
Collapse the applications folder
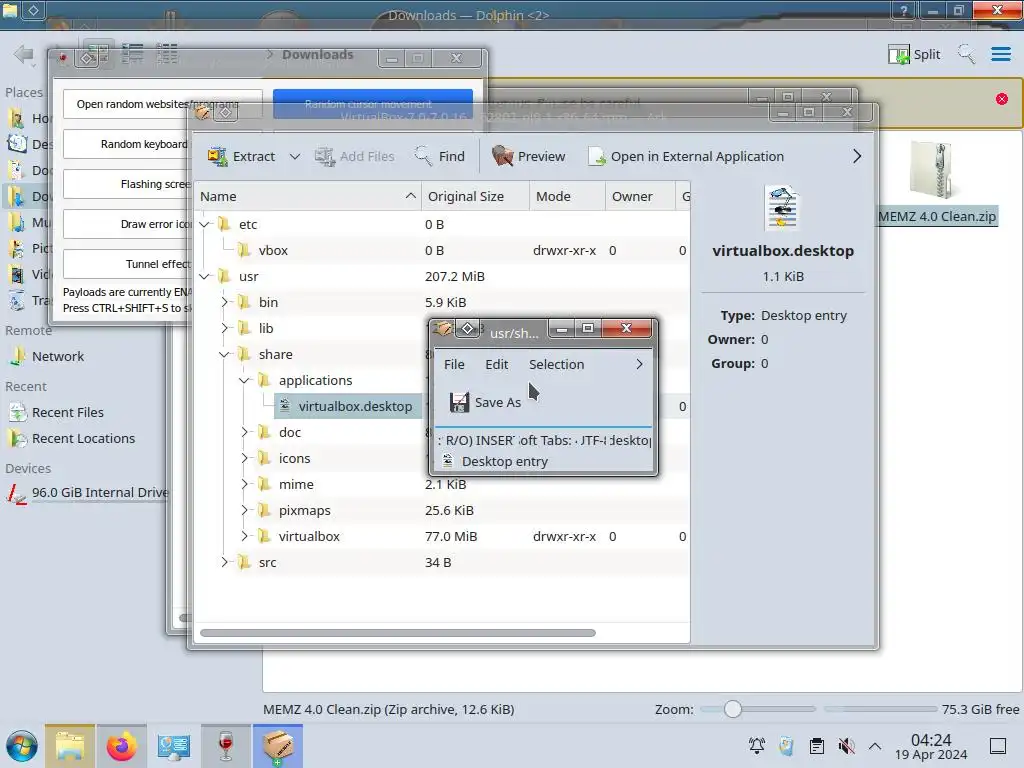click(x=244, y=380)
